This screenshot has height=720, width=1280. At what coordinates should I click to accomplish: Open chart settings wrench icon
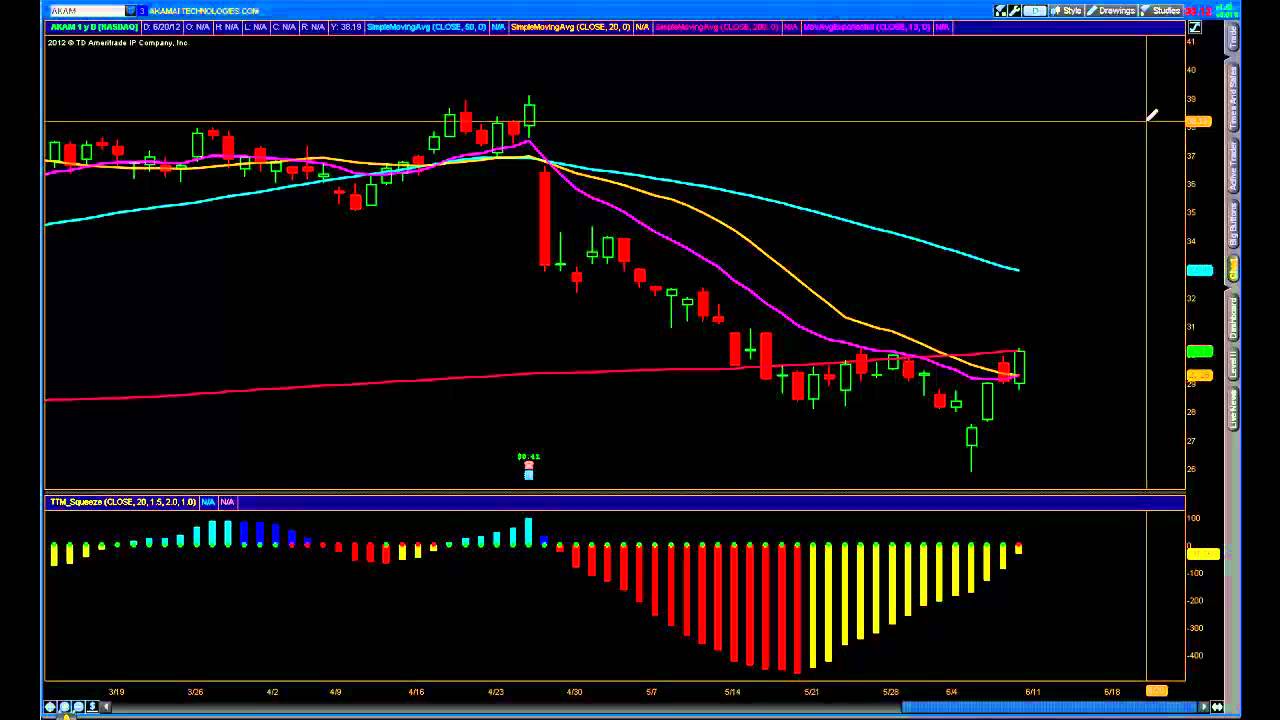(x=1014, y=11)
